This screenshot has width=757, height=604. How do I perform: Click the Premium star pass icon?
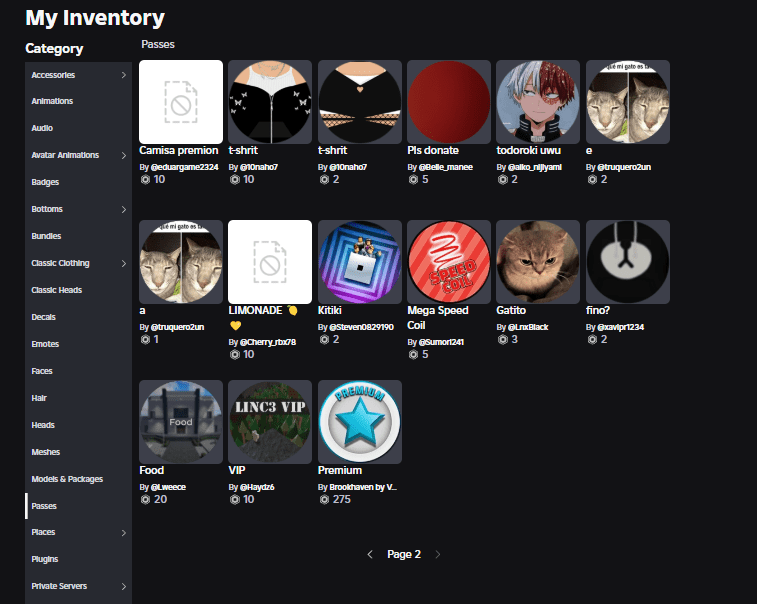(359, 421)
